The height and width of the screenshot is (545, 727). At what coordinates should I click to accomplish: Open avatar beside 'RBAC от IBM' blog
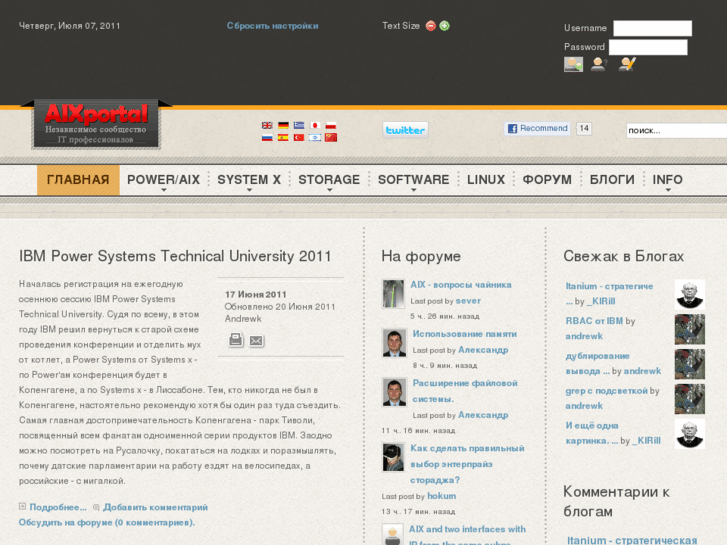(689, 329)
